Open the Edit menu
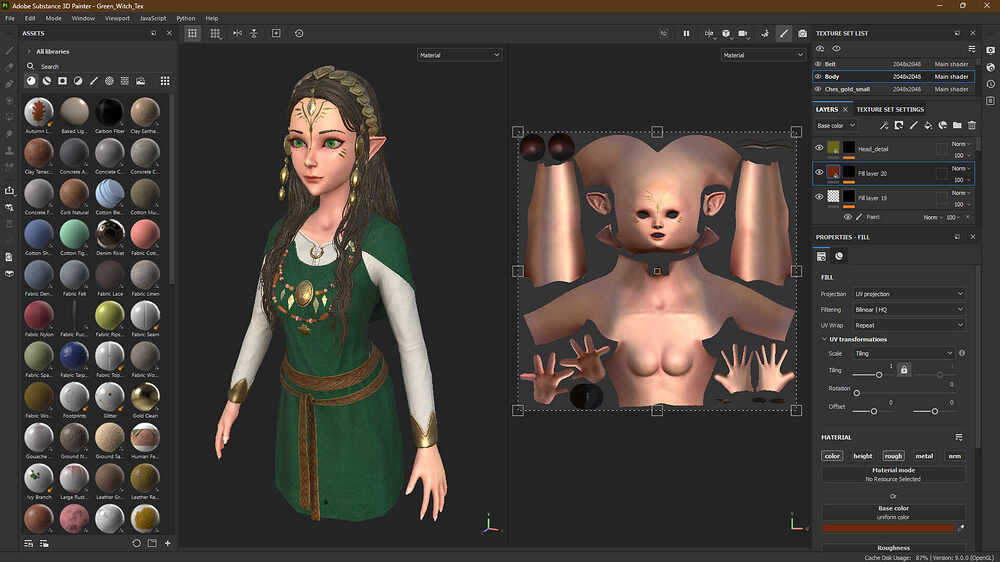This screenshot has height=562, width=1000. [30, 18]
